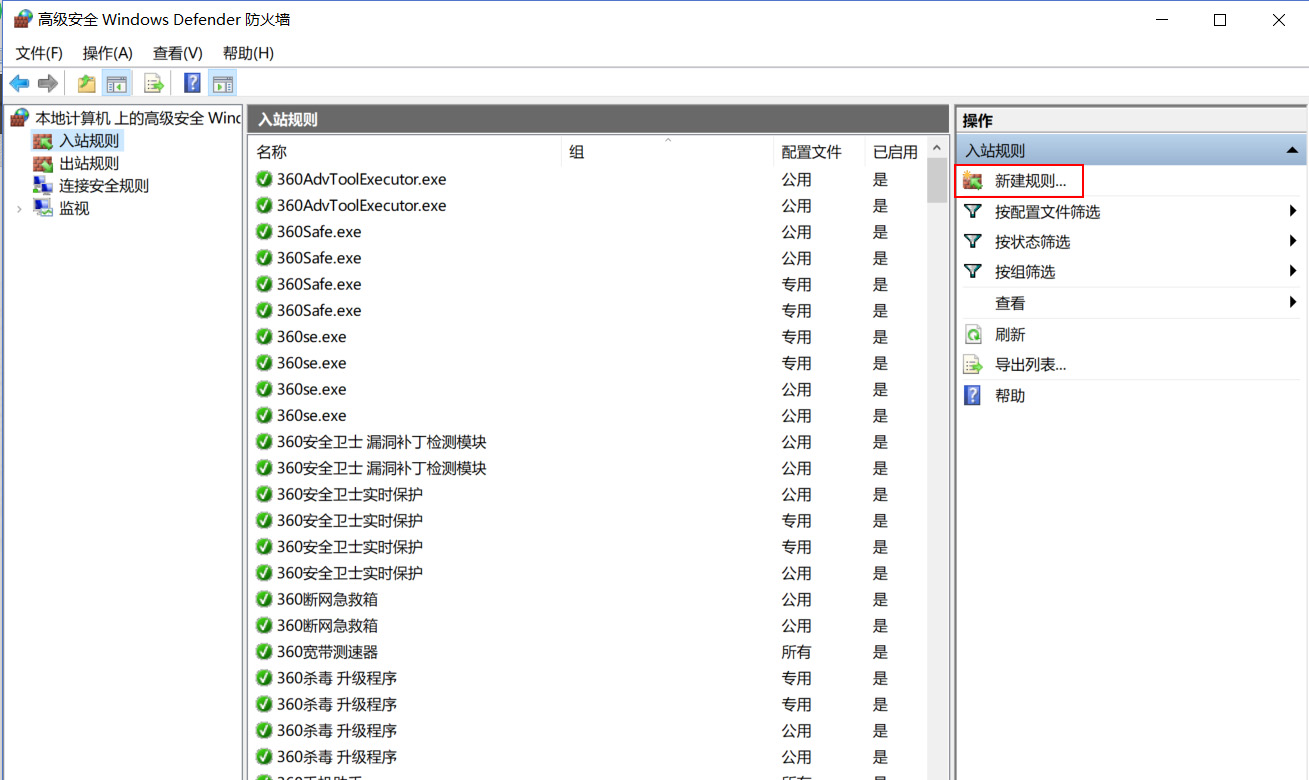Click the firewall app icon in the title bar
Viewport: 1309px width, 780px height.
click(22, 19)
